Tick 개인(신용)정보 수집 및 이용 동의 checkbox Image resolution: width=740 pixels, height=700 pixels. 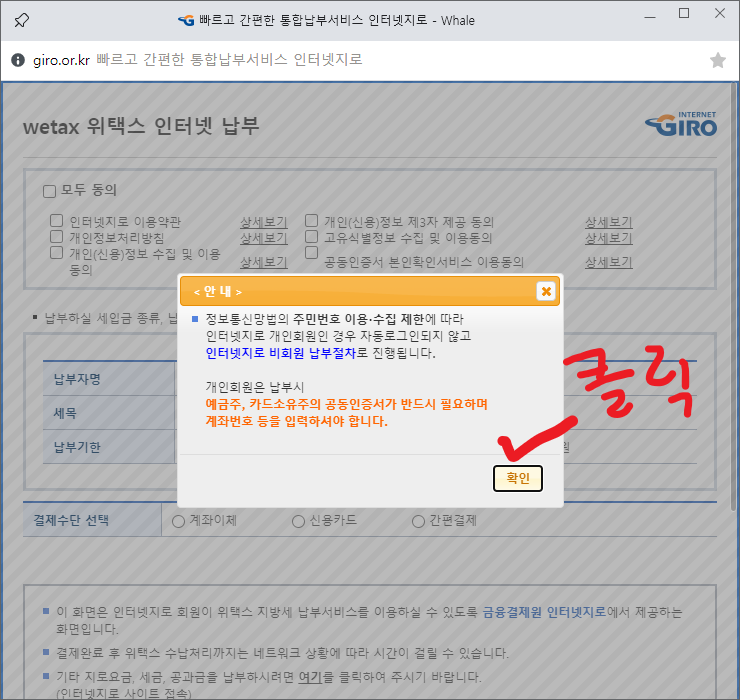(x=57, y=253)
